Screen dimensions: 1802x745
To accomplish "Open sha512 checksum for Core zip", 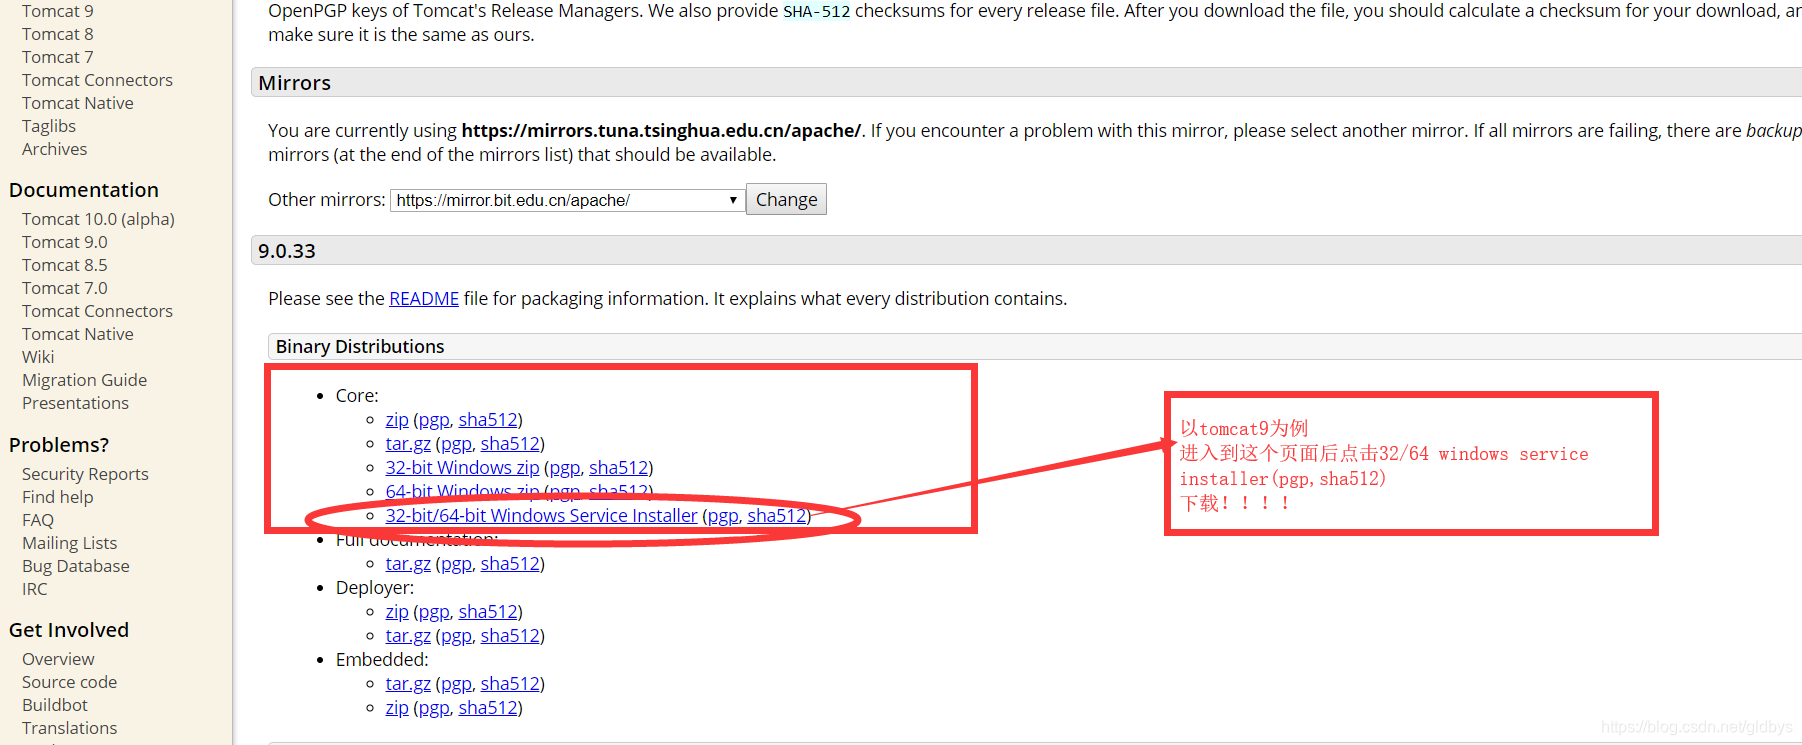I will pyautogui.click(x=488, y=420).
